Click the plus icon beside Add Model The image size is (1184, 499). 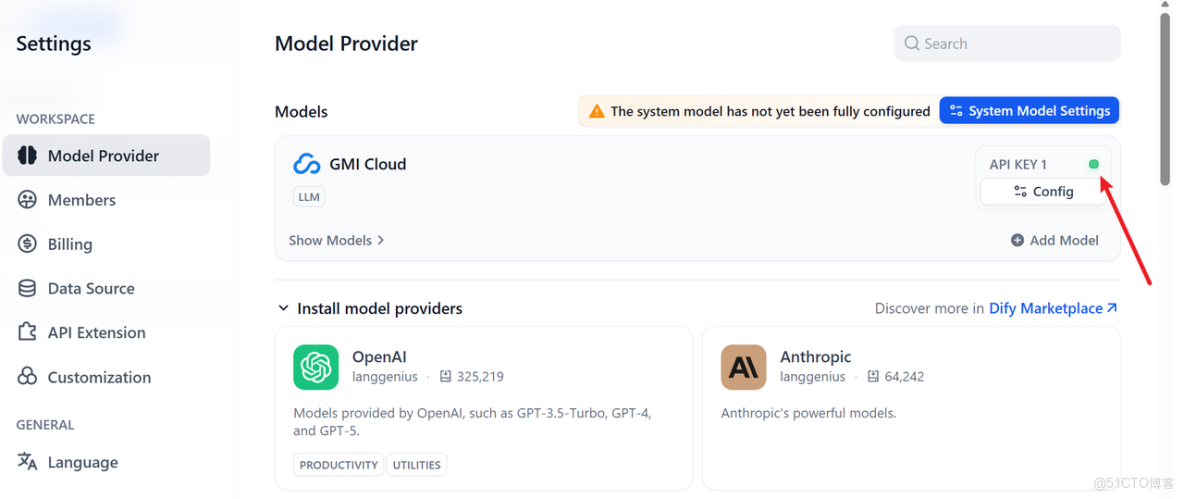[1017, 240]
